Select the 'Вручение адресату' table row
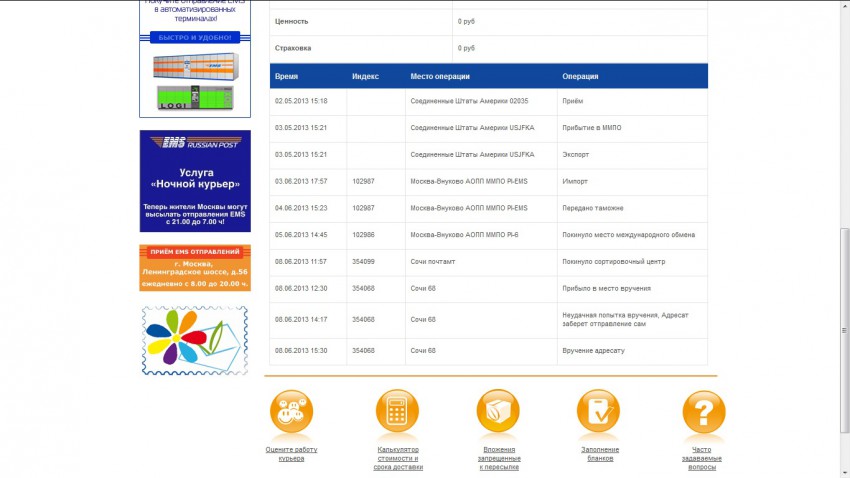This screenshot has width=850, height=478. [x=488, y=351]
